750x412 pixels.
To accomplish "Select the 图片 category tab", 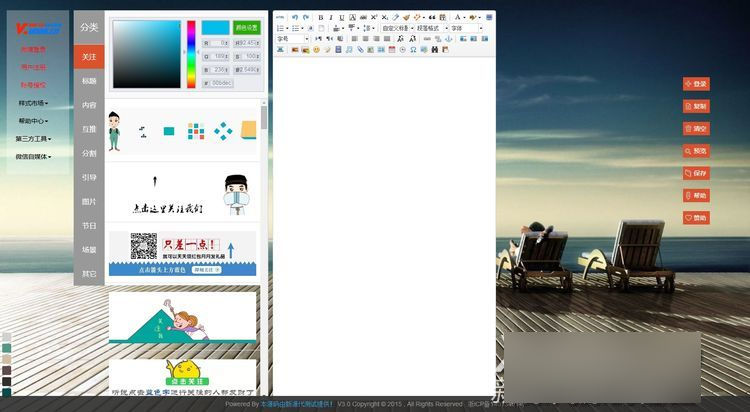I will tap(89, 201).
